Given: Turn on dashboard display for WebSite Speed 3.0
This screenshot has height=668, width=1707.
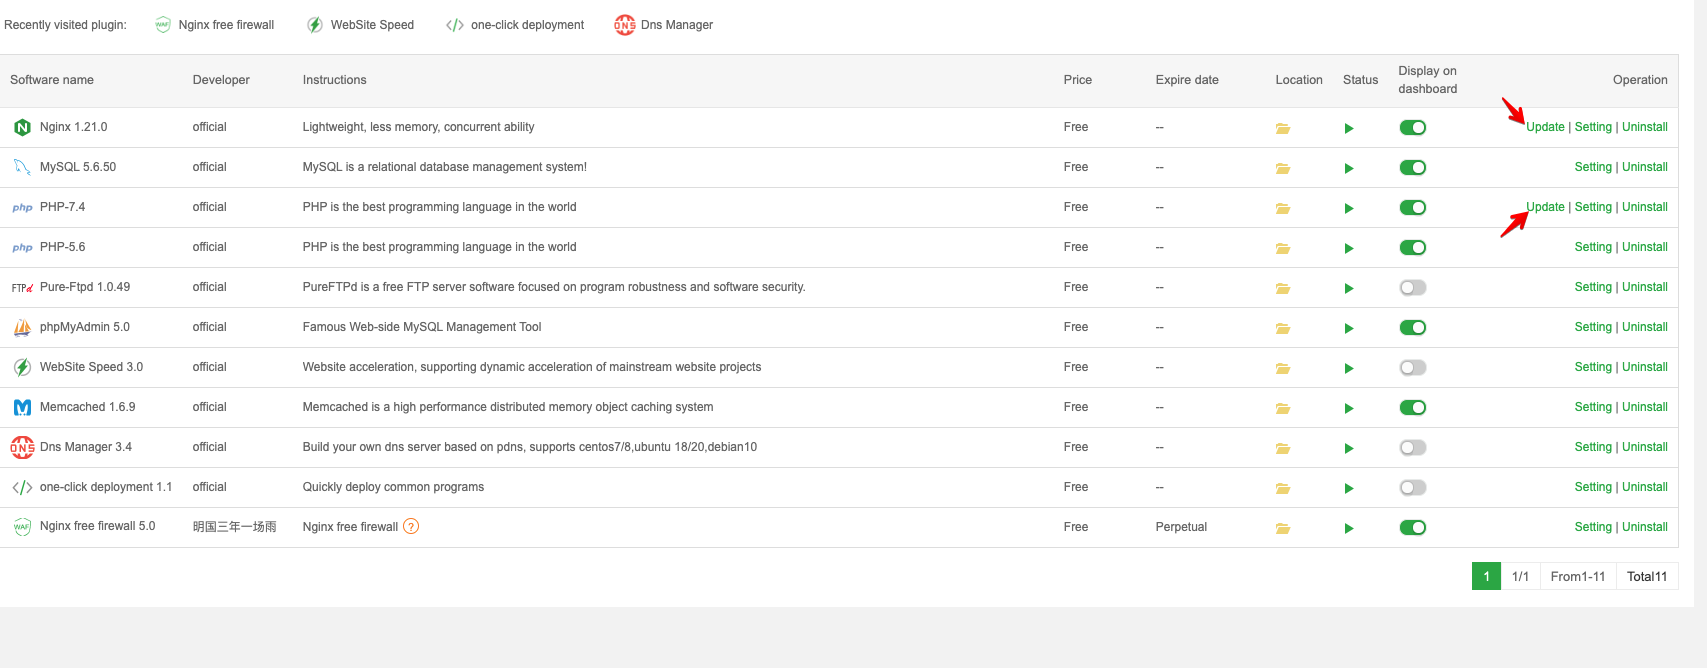Looking at the screenshot, I should click(x=1412, y=368).
